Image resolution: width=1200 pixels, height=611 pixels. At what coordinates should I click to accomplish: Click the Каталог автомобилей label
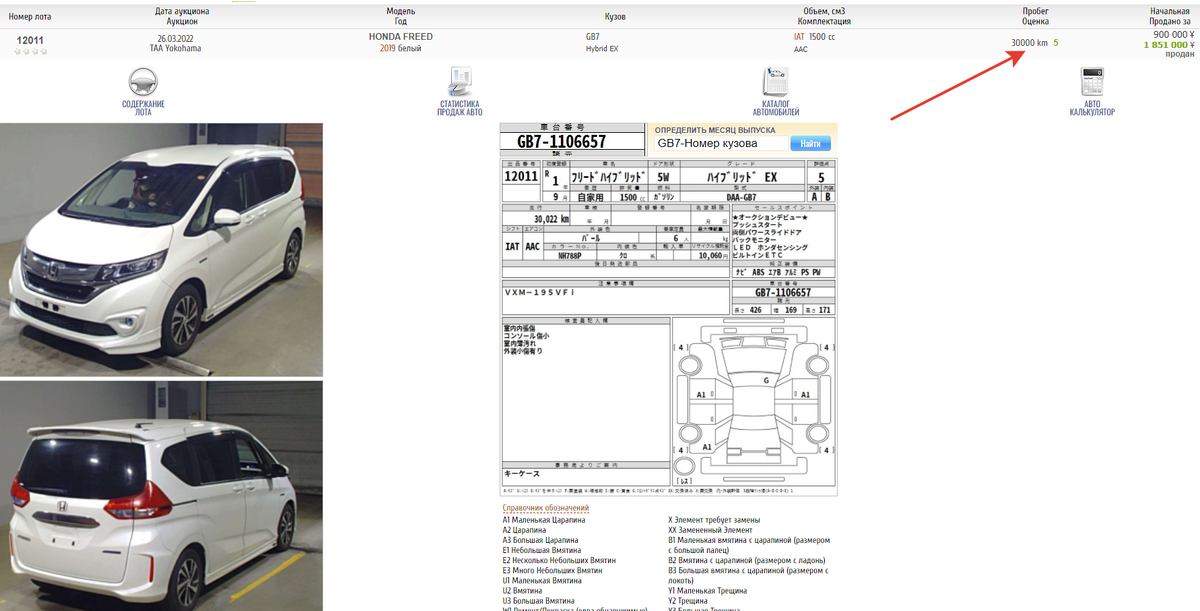coord(776,108)
